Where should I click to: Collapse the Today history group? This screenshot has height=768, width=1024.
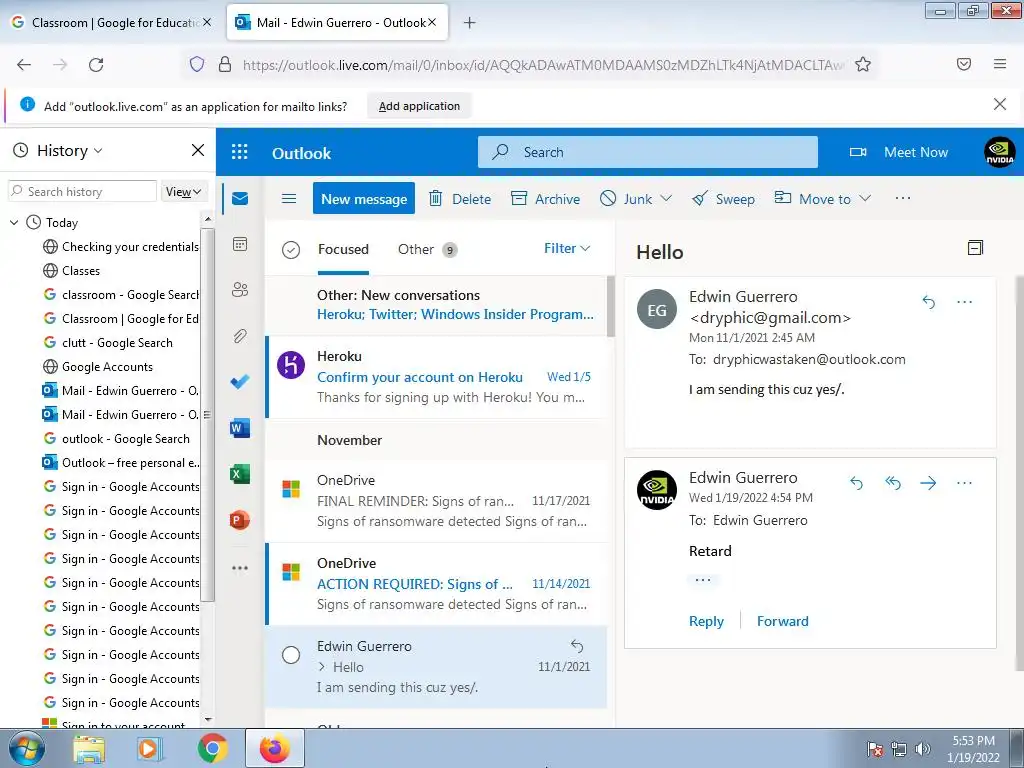pyautogui.click(x=14, y=223)
